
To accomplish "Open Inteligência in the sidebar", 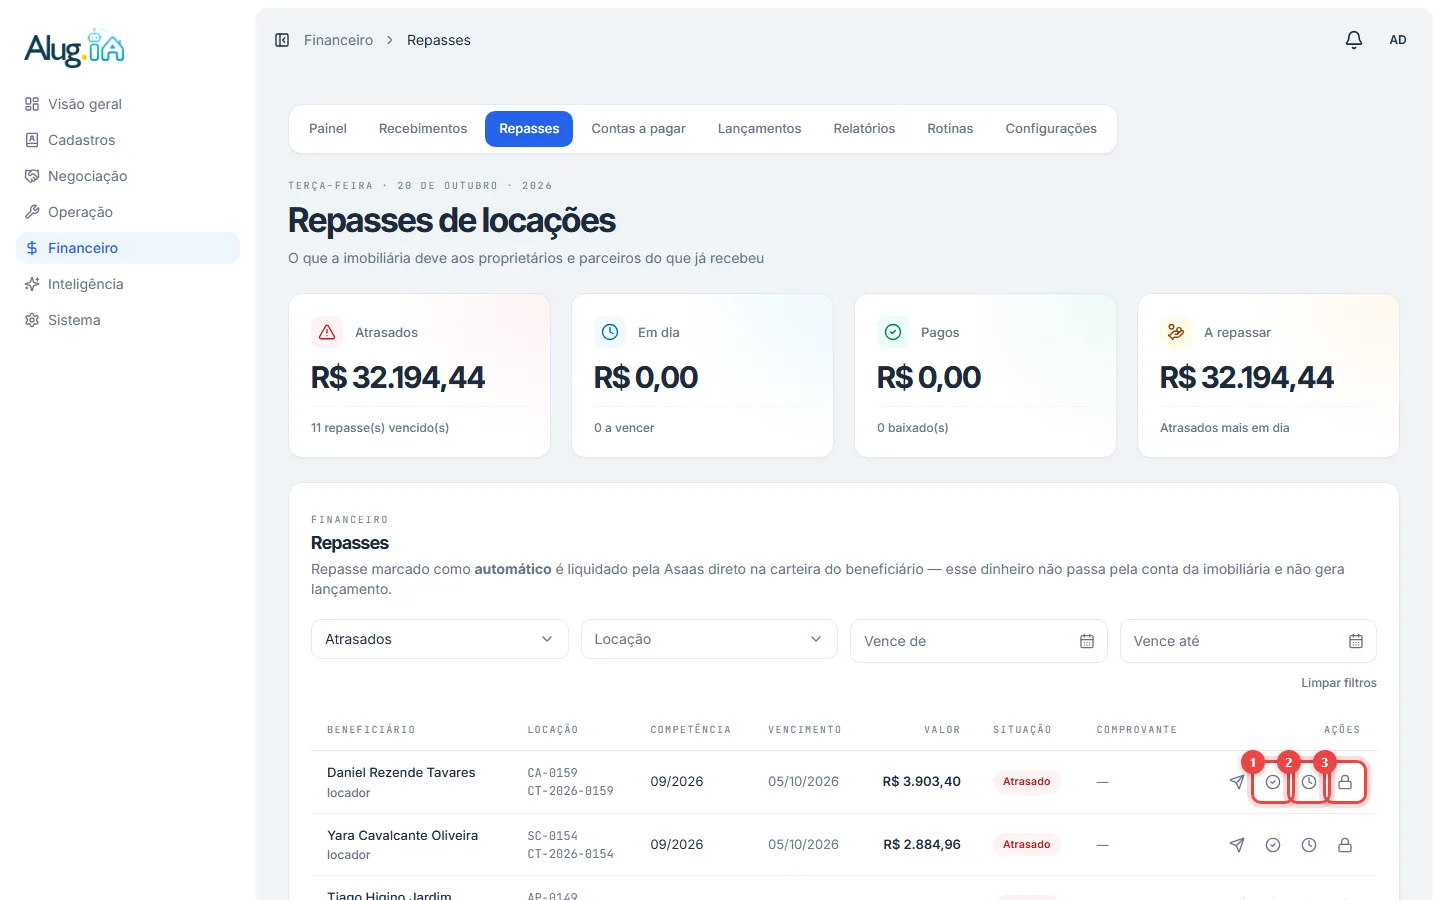I will click(x=128, y=284).
